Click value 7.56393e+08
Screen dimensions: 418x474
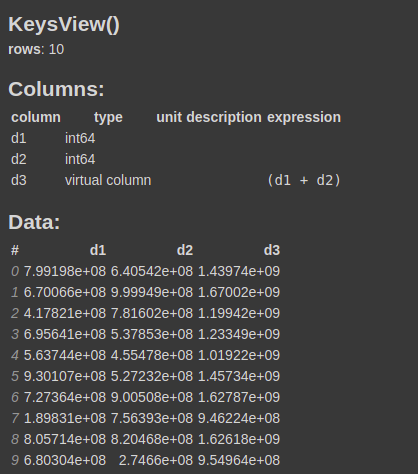pyautogui.click(x=152, y=418)
